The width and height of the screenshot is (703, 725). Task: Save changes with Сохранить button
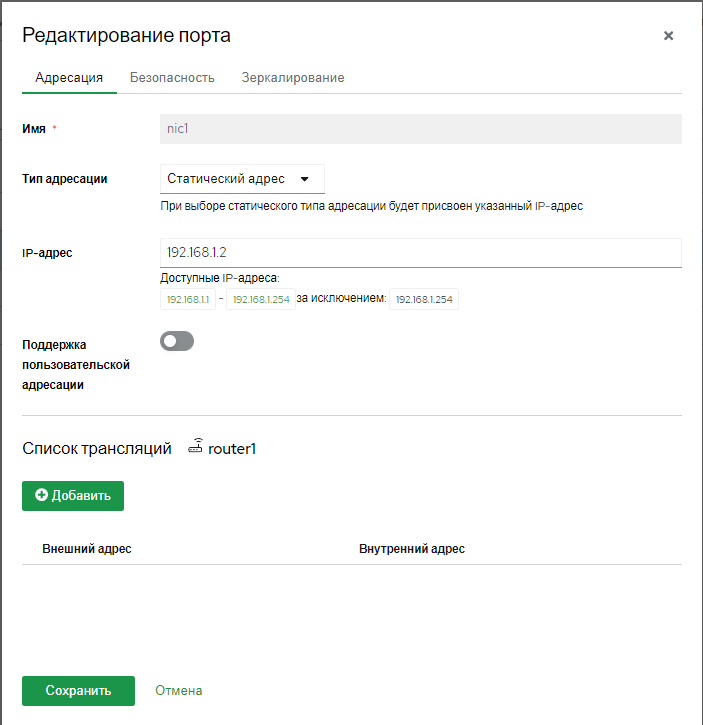[79, 691]
